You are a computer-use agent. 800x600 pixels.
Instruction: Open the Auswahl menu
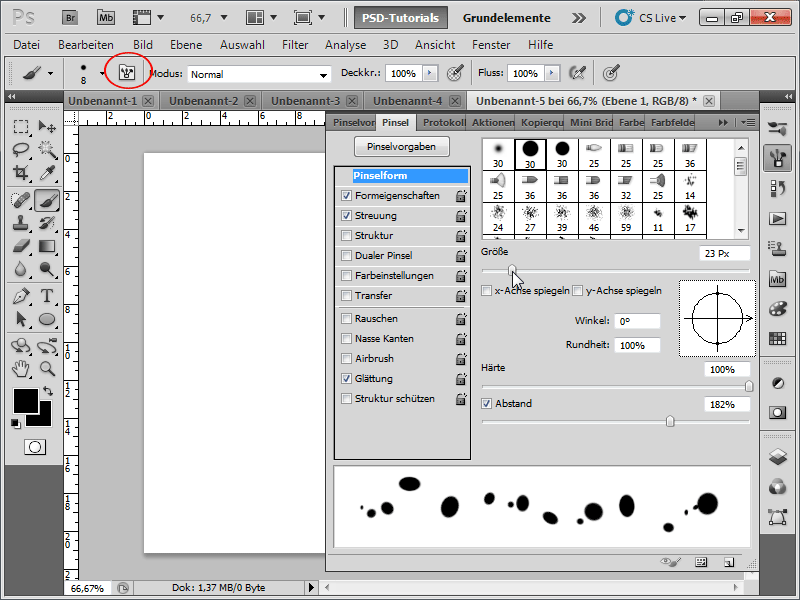242,45
